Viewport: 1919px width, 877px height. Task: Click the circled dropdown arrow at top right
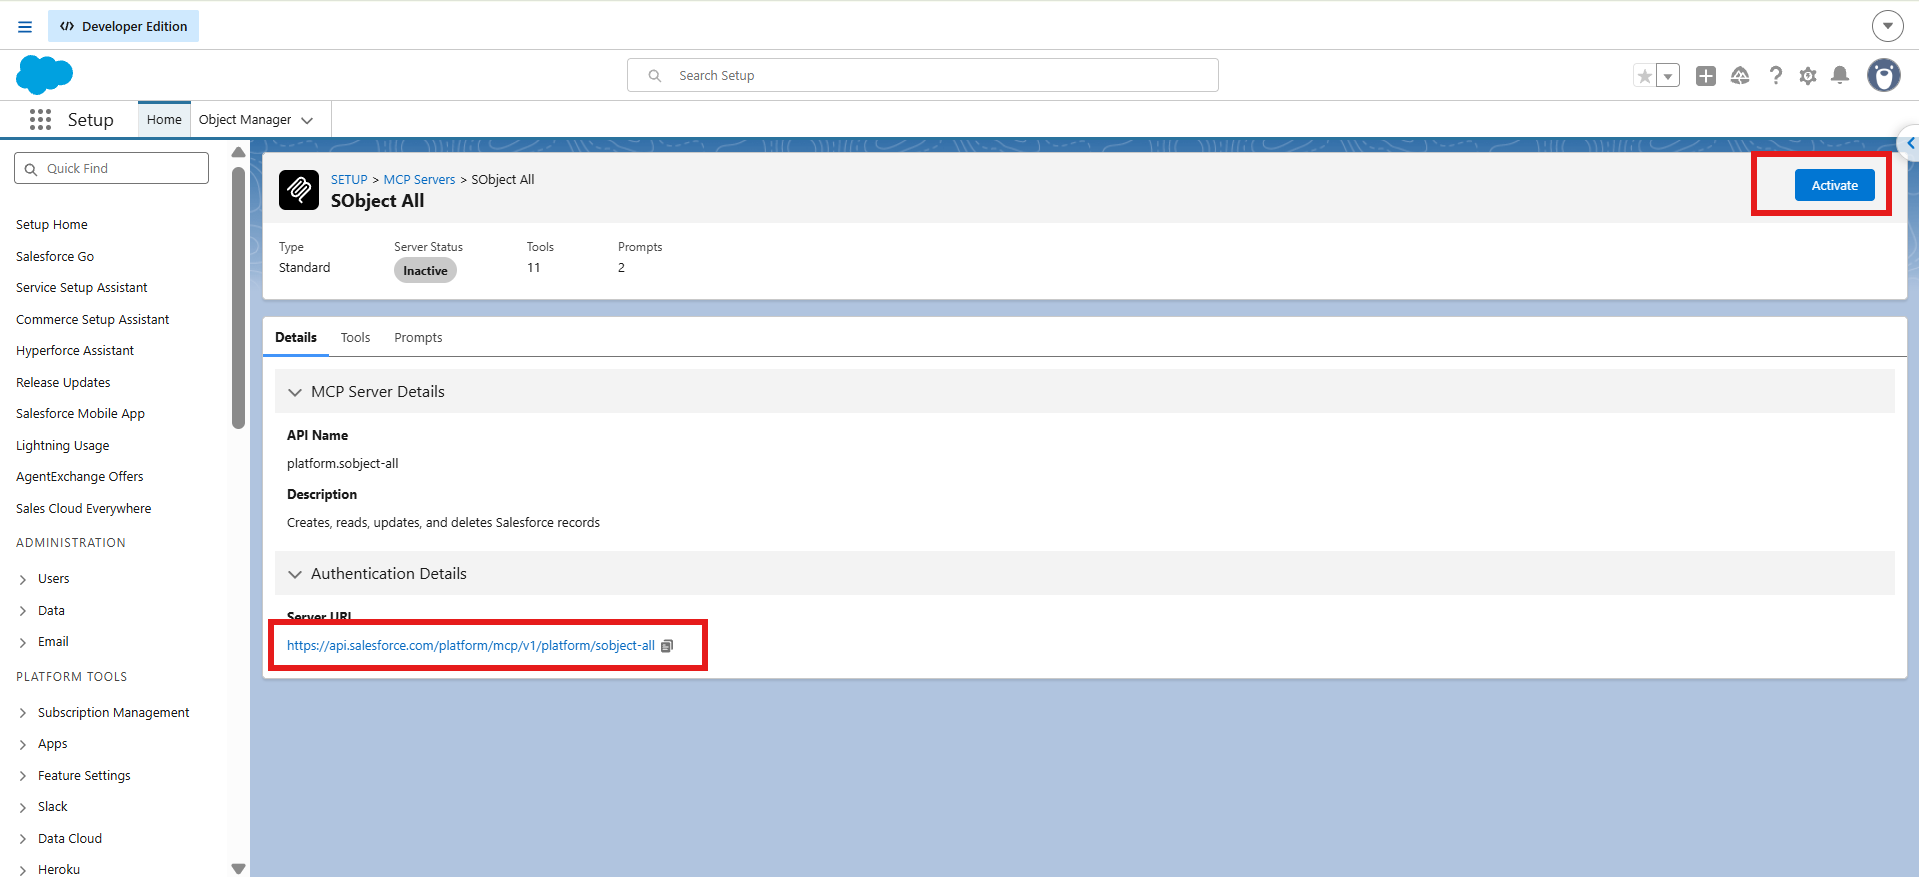pos(1888,26)
